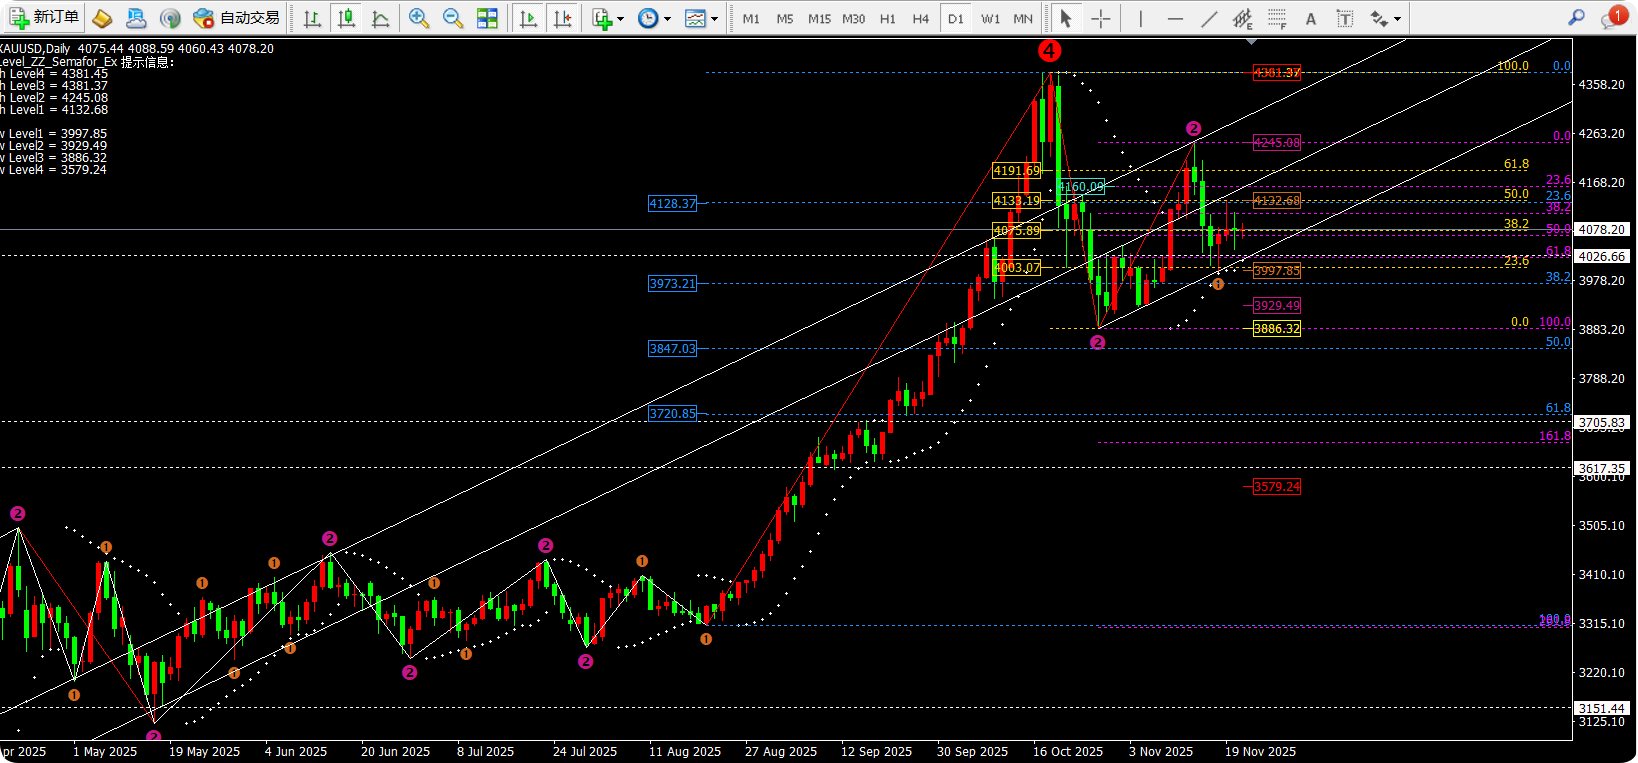Click the orange 4132.68 level label
Image resolution: width=1638 pixels, height=763 pixels.
click(x=1277, y=200)
